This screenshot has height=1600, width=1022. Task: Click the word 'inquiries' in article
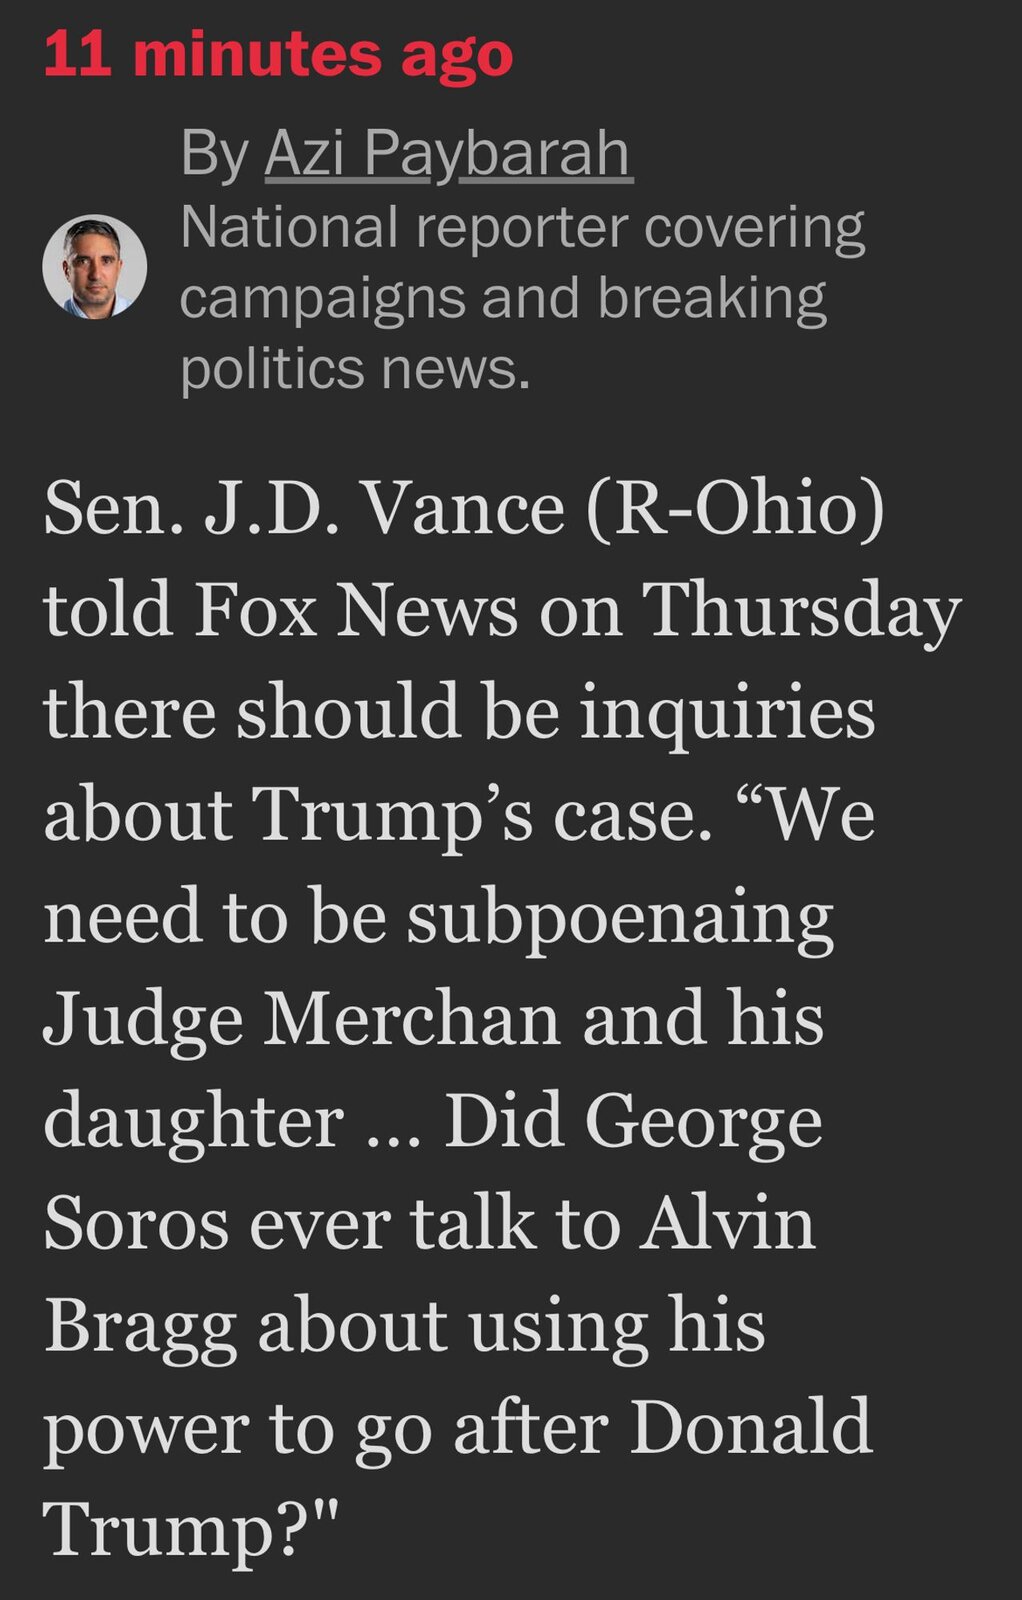coord(727,714)
